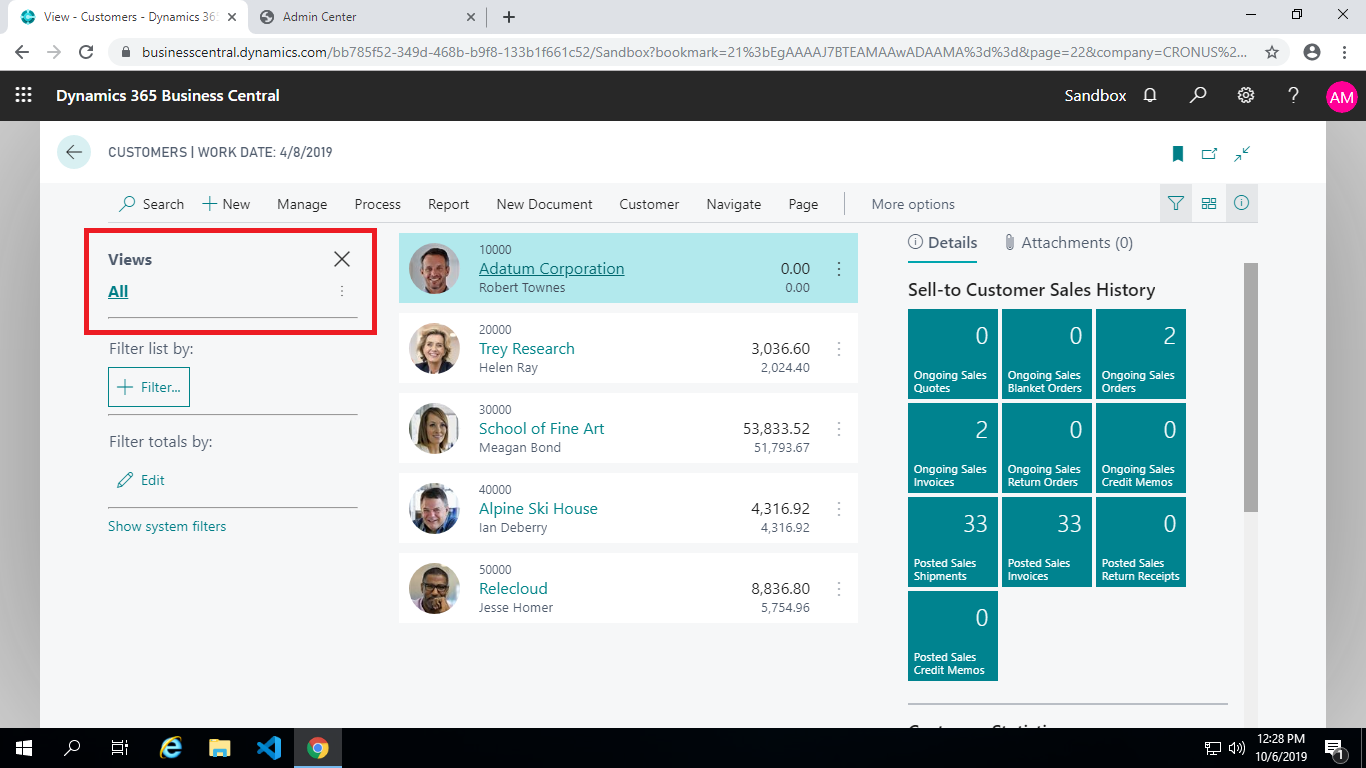
Task: Switch to the Attachments tab
Action: click(x=1069, y=242)
